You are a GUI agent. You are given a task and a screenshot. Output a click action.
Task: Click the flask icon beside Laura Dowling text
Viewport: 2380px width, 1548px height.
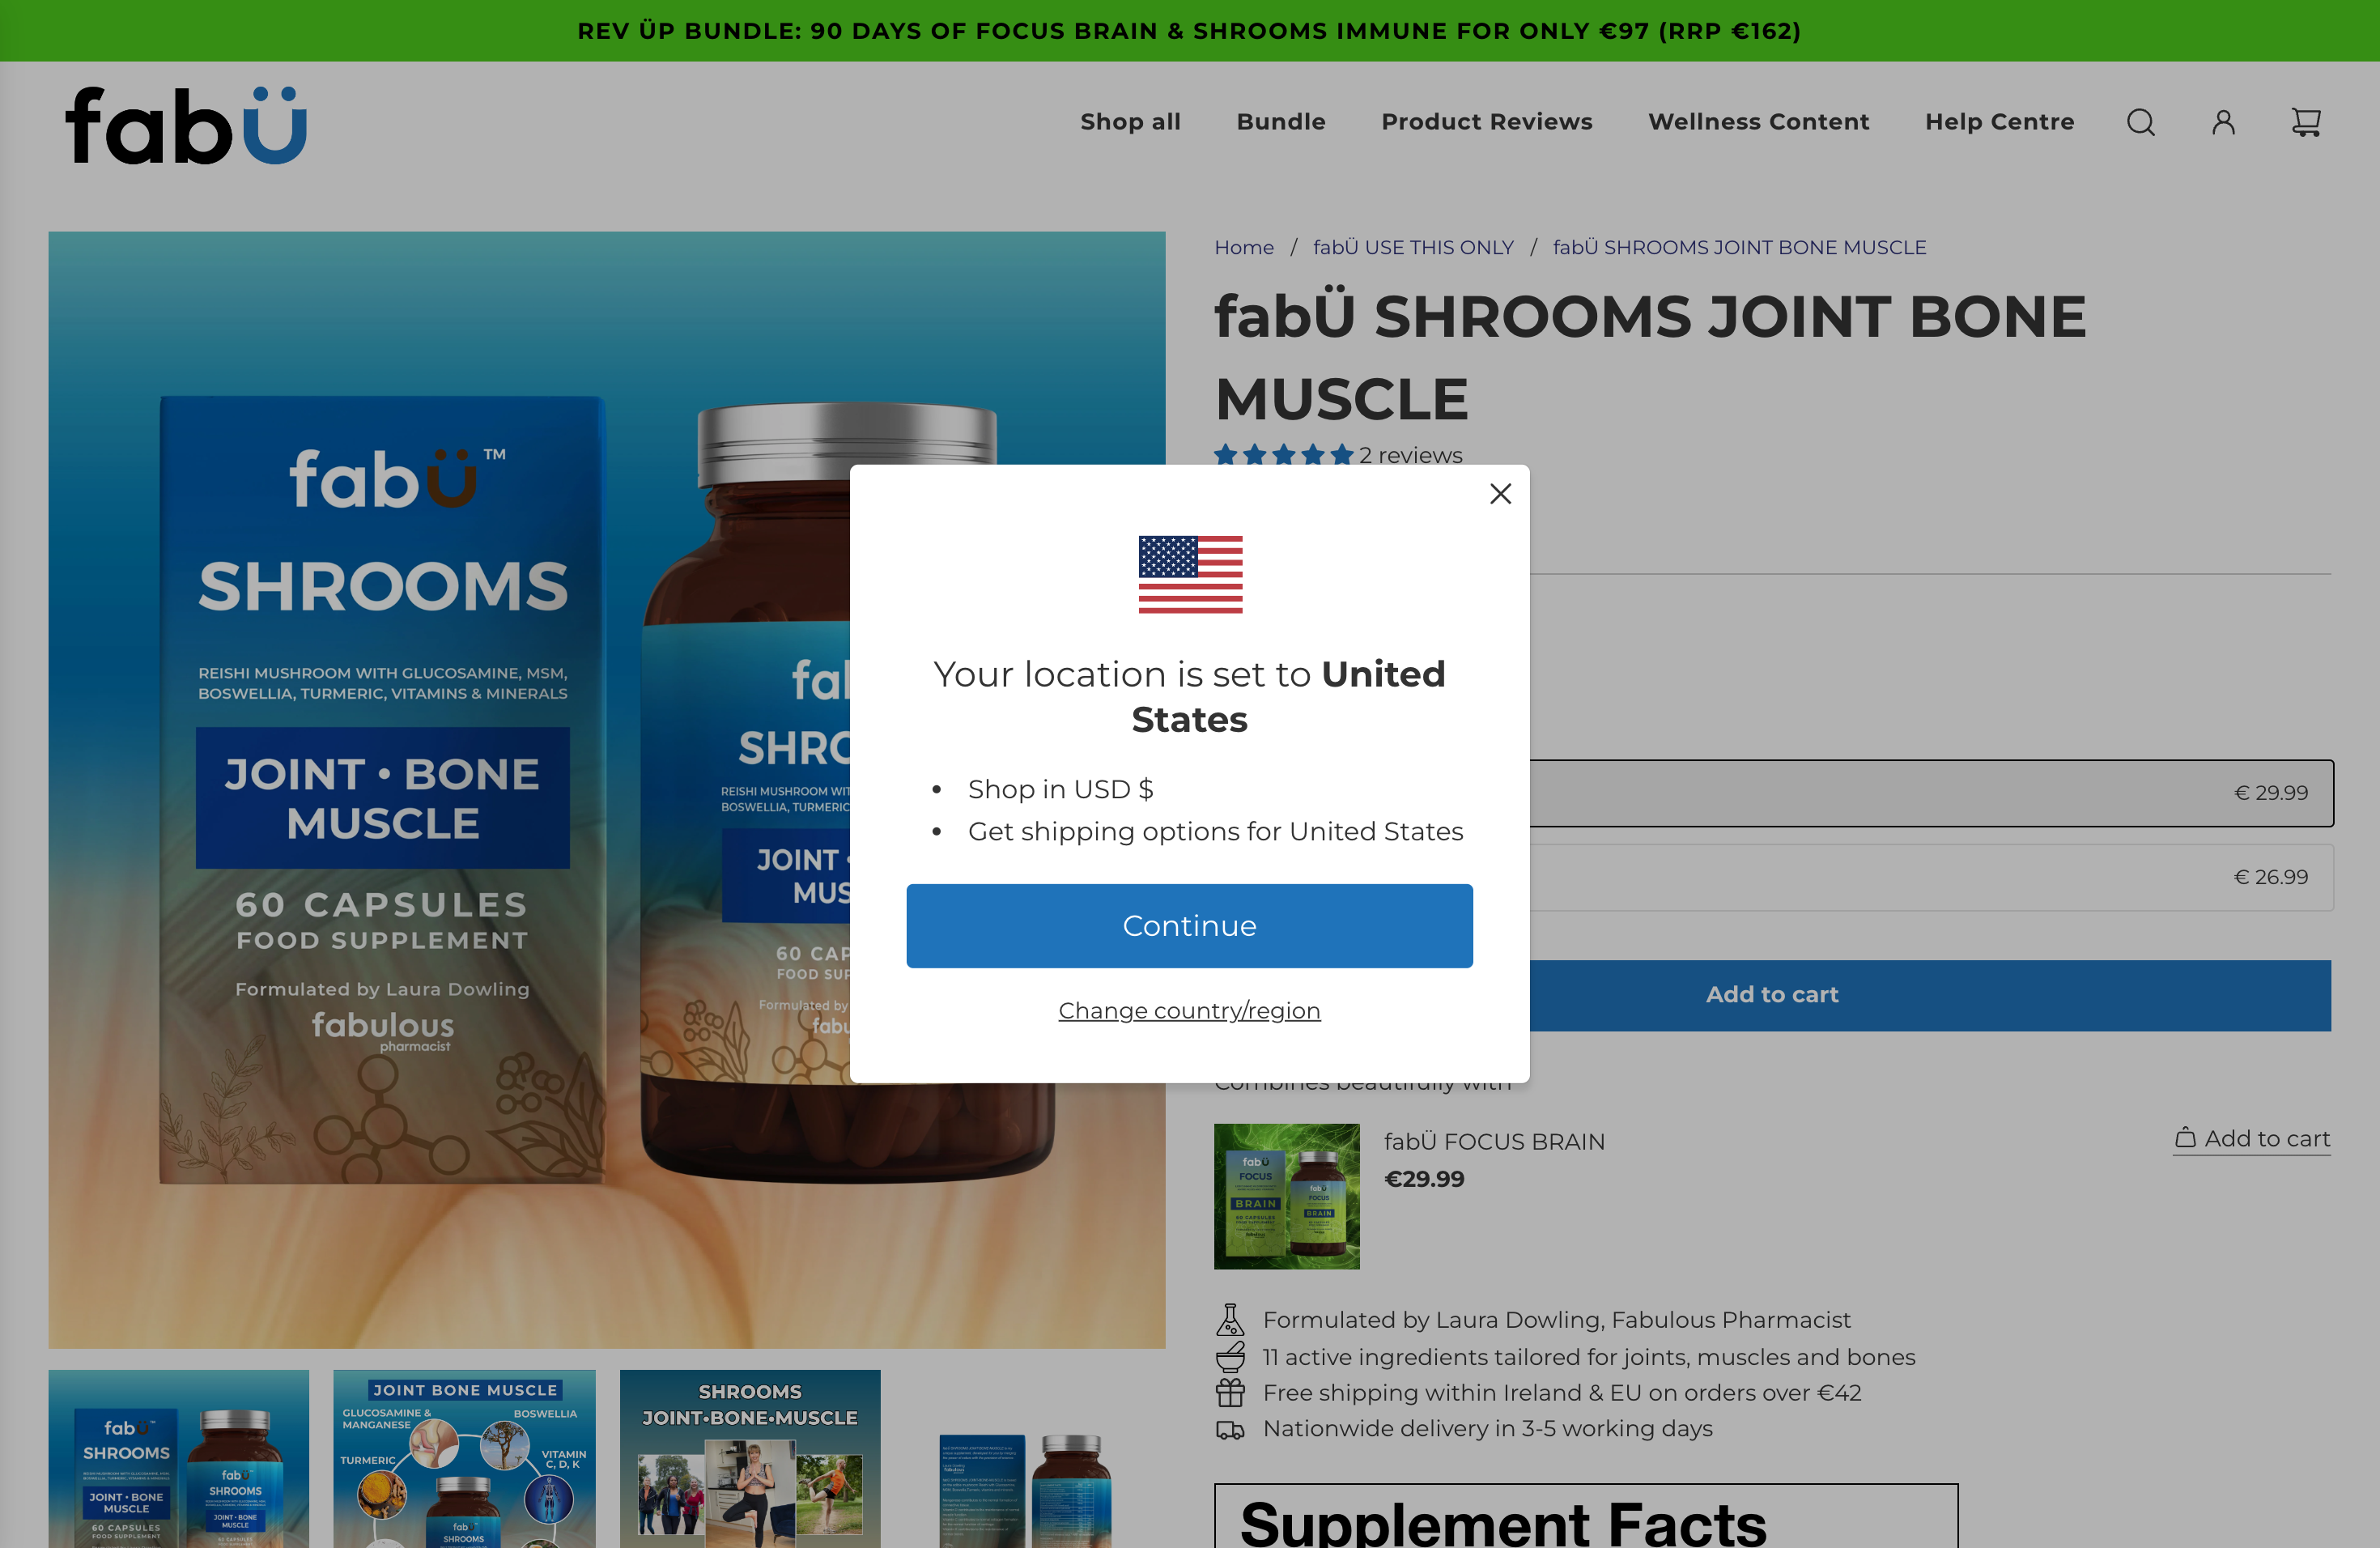1230,1320
